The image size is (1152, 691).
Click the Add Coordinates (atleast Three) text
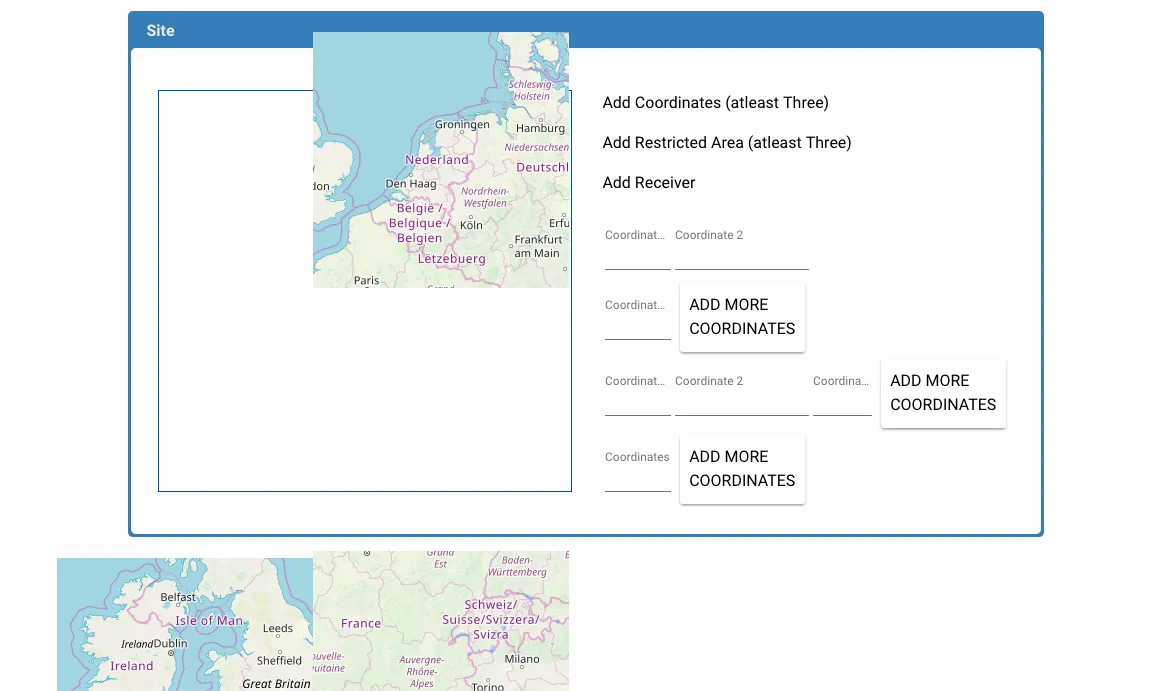click(x=715, y=103)
